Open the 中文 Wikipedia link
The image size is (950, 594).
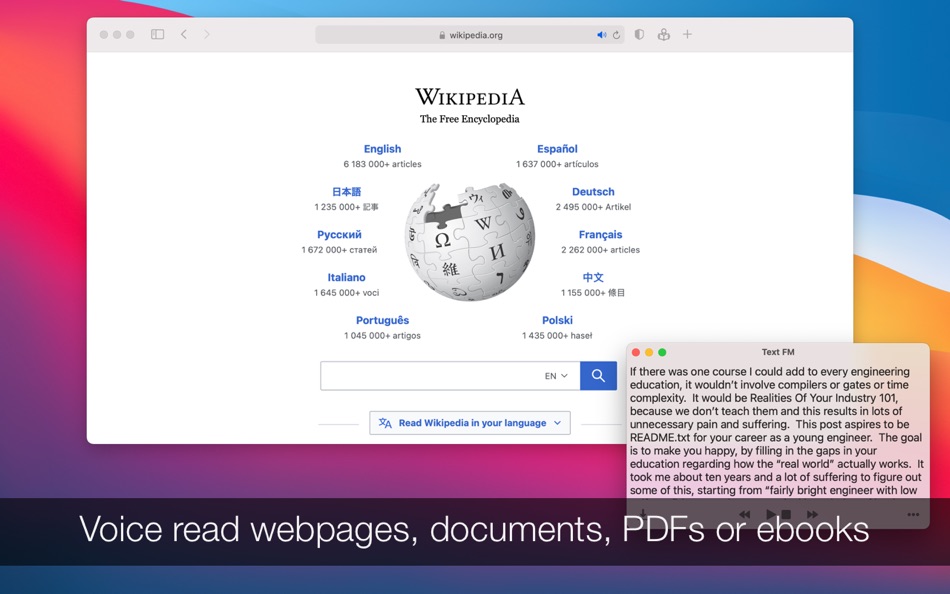(x=593, y=278)
